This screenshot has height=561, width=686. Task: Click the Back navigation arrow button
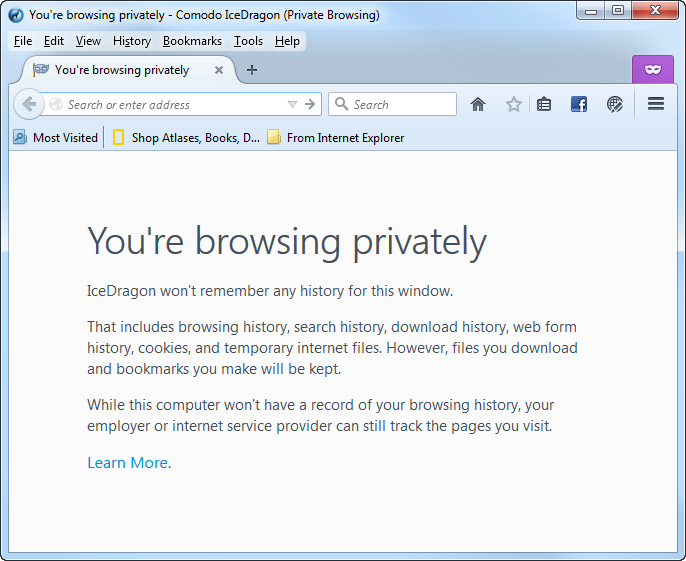pos(29,104)
